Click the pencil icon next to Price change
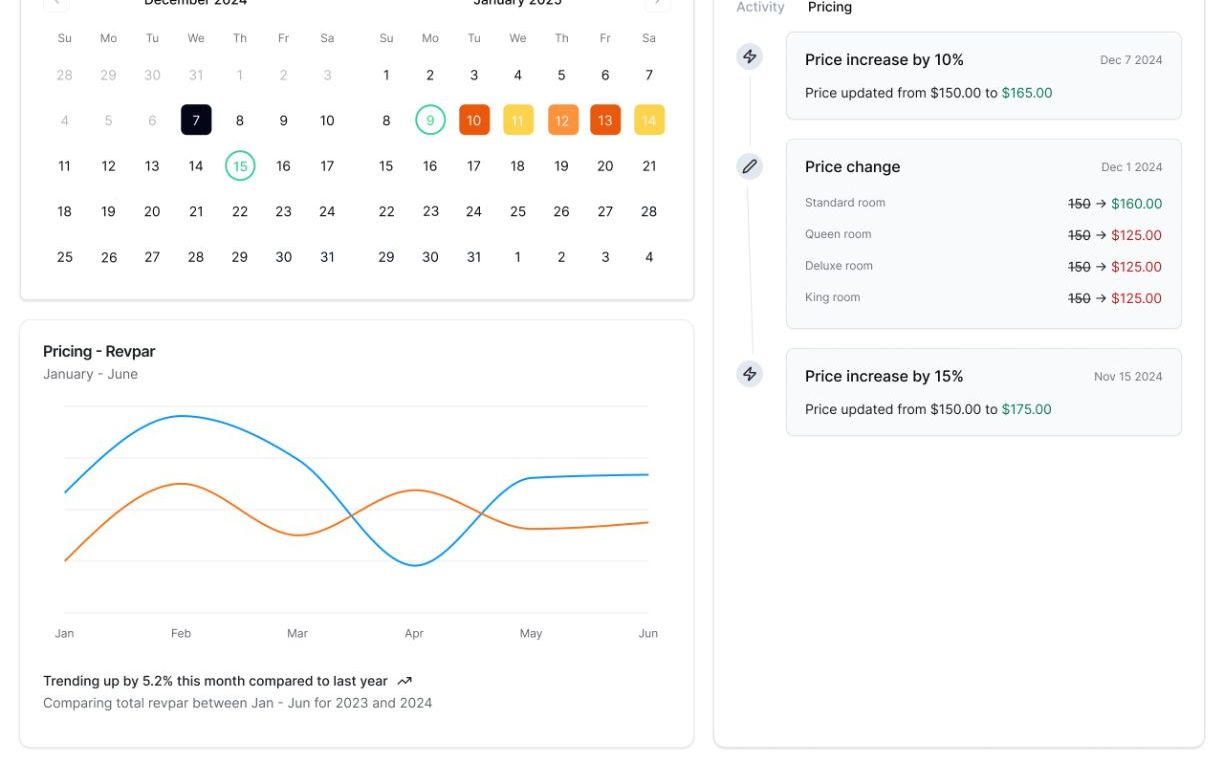Viewport: 1224px width, 765px height. (x=750, y=166)
